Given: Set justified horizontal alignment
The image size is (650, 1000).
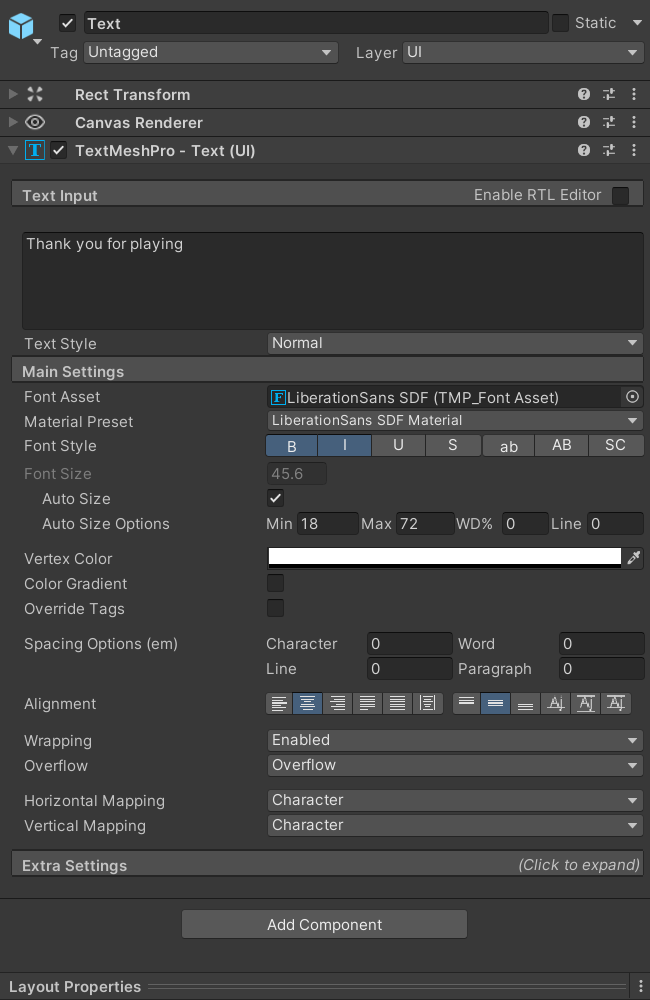Looking at the screenshot, I should (x=367, y=703).
